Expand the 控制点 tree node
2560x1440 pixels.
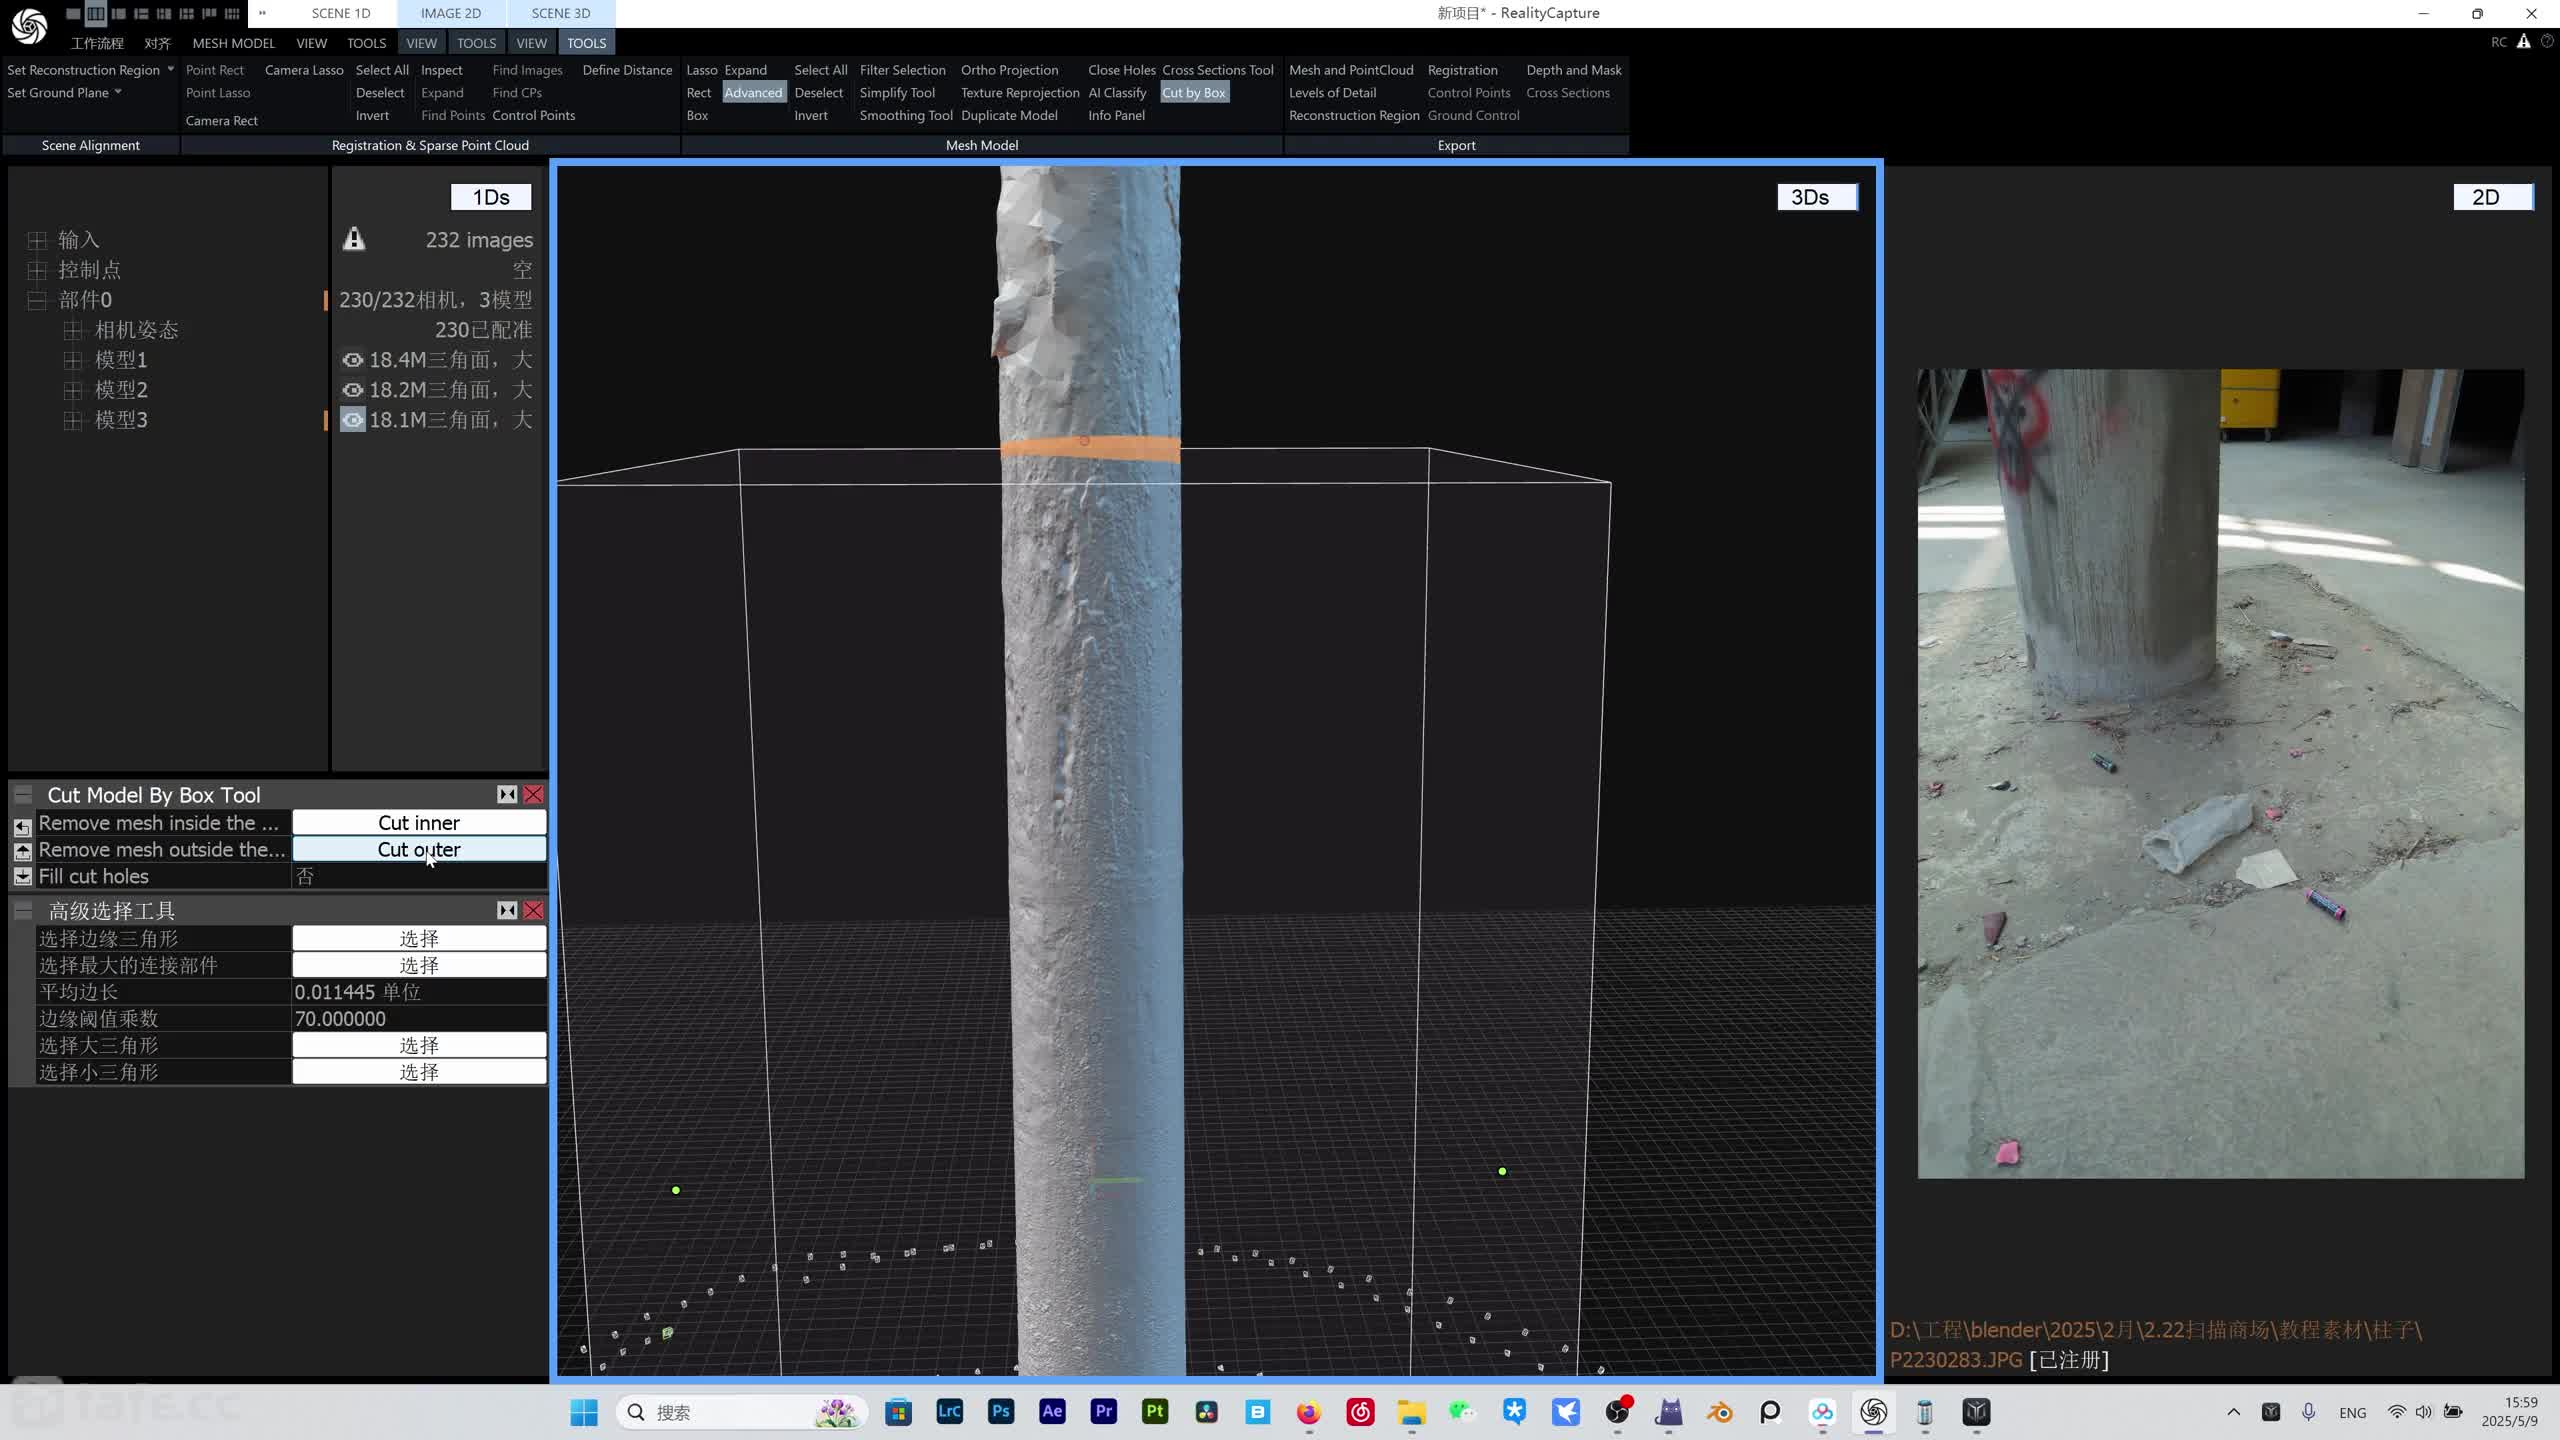pyautogui.click(x=37, y=270)
